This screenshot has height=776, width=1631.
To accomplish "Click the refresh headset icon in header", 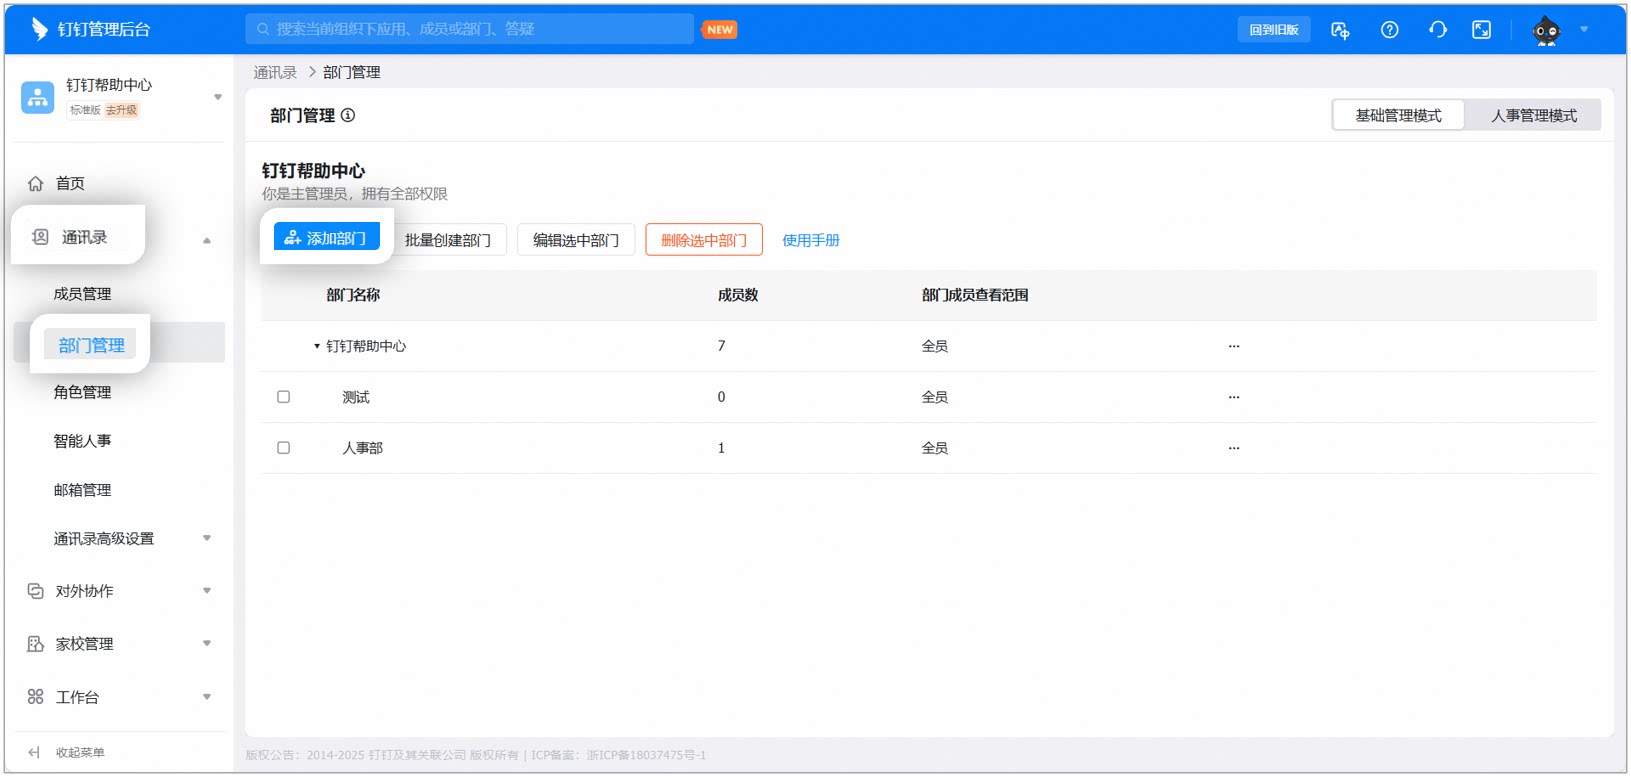I will 1438,30.
